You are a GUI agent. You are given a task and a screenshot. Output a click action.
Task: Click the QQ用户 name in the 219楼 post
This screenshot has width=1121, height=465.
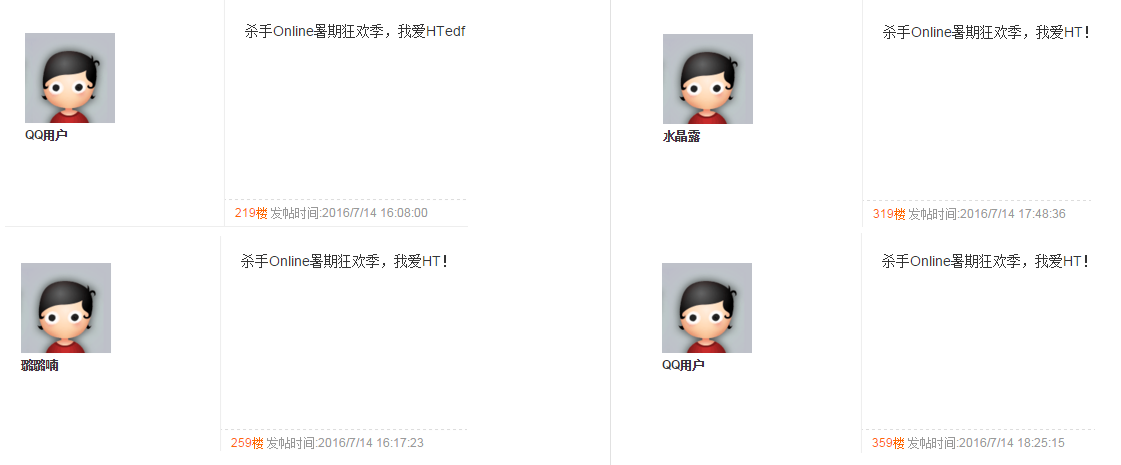point(46,135)
